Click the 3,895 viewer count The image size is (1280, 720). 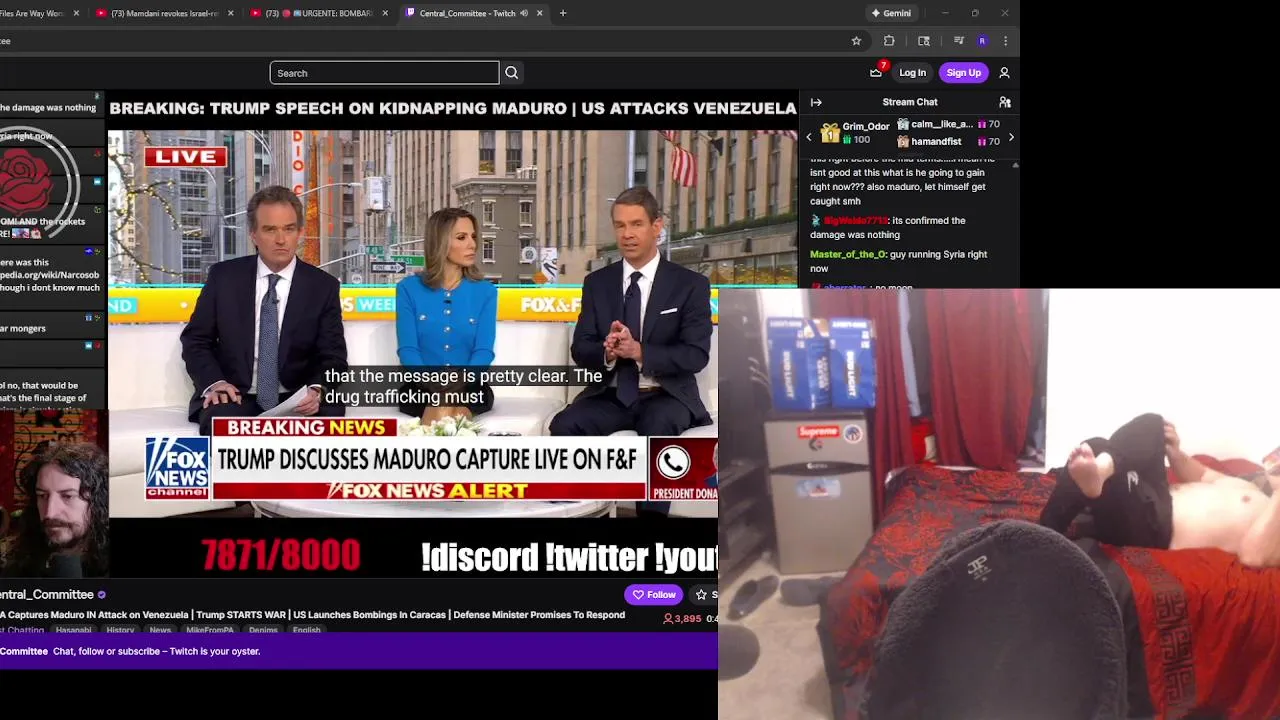682,619
